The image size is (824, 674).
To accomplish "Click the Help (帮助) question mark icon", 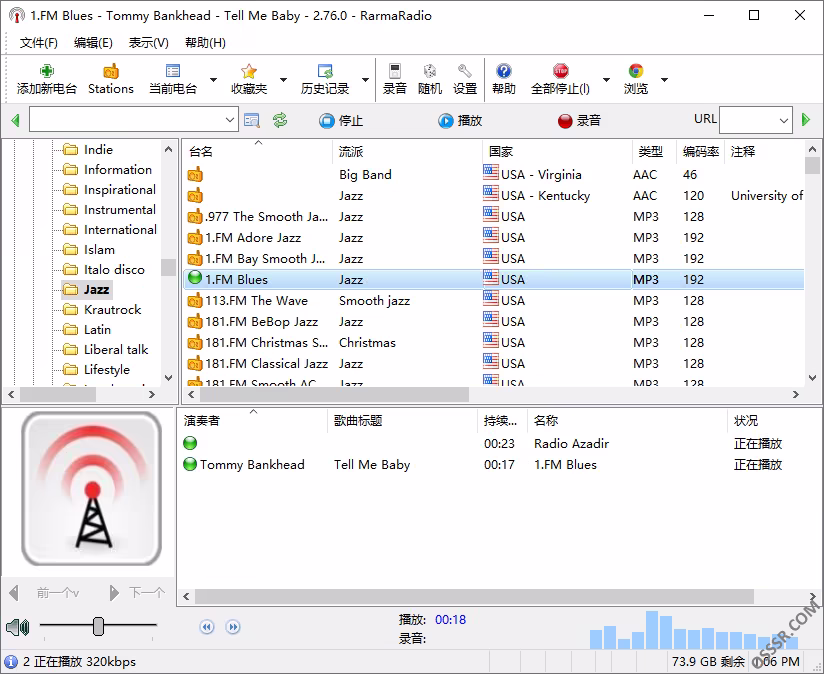I will [x=503, y=71].
